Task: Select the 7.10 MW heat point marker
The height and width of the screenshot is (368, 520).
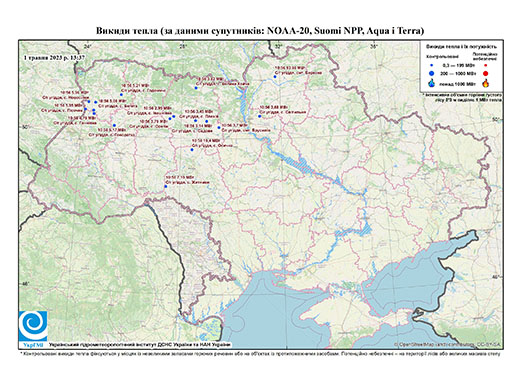Action: (x=166, y=186)
